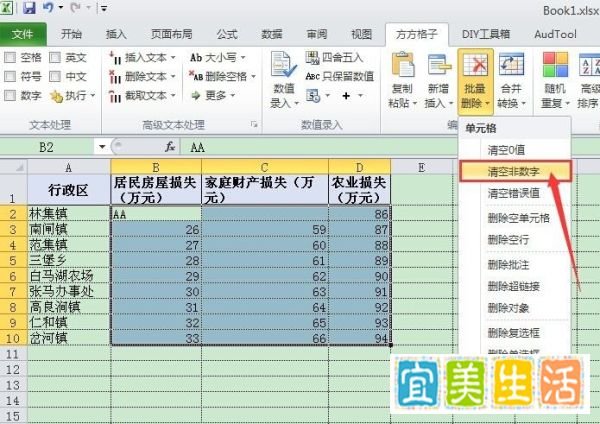Select the cell with value 94
The height and width of the screenshot is (424, 600).
[x=360, y=338]
